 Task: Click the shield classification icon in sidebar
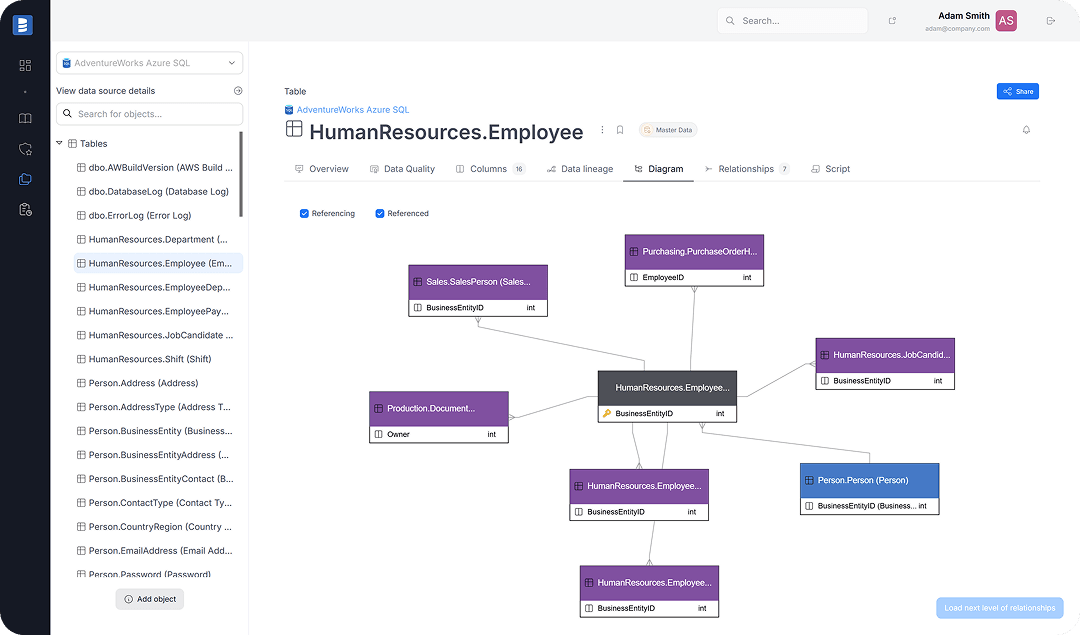point(25,149)
